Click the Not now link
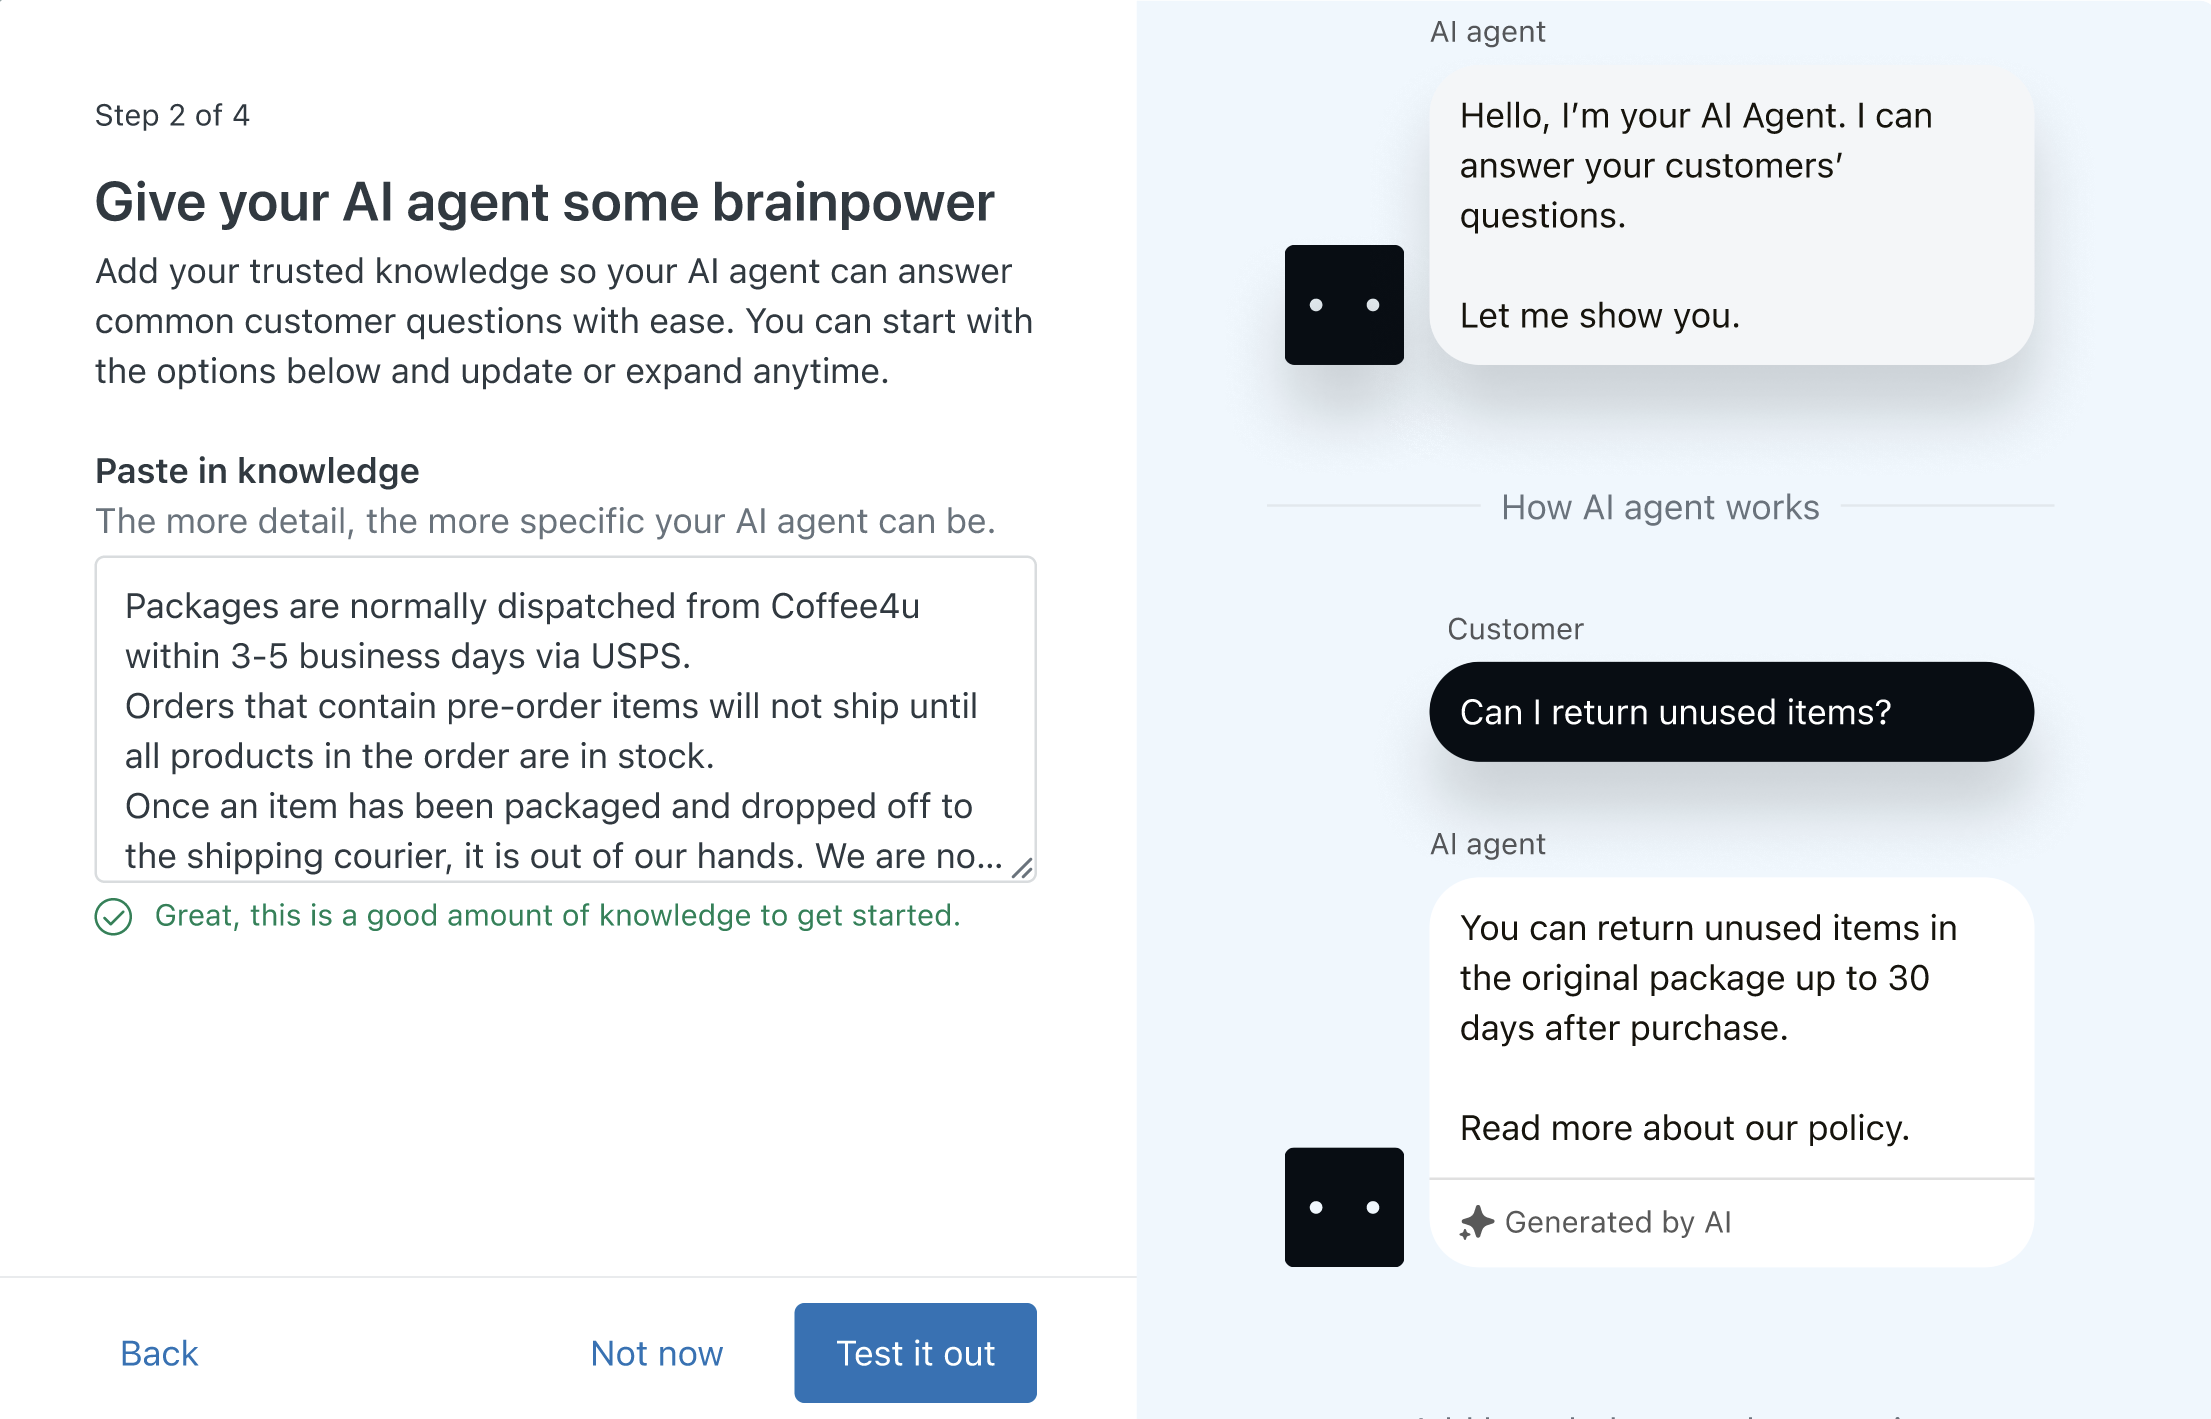This screenshot has height=1419, width=2211. point(656,1353)
